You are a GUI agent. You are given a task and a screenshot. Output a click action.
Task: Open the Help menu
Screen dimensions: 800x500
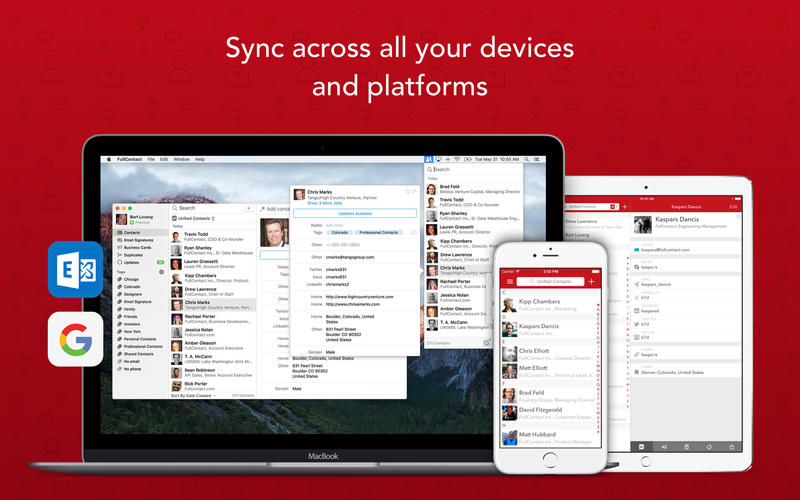point(199,160)
